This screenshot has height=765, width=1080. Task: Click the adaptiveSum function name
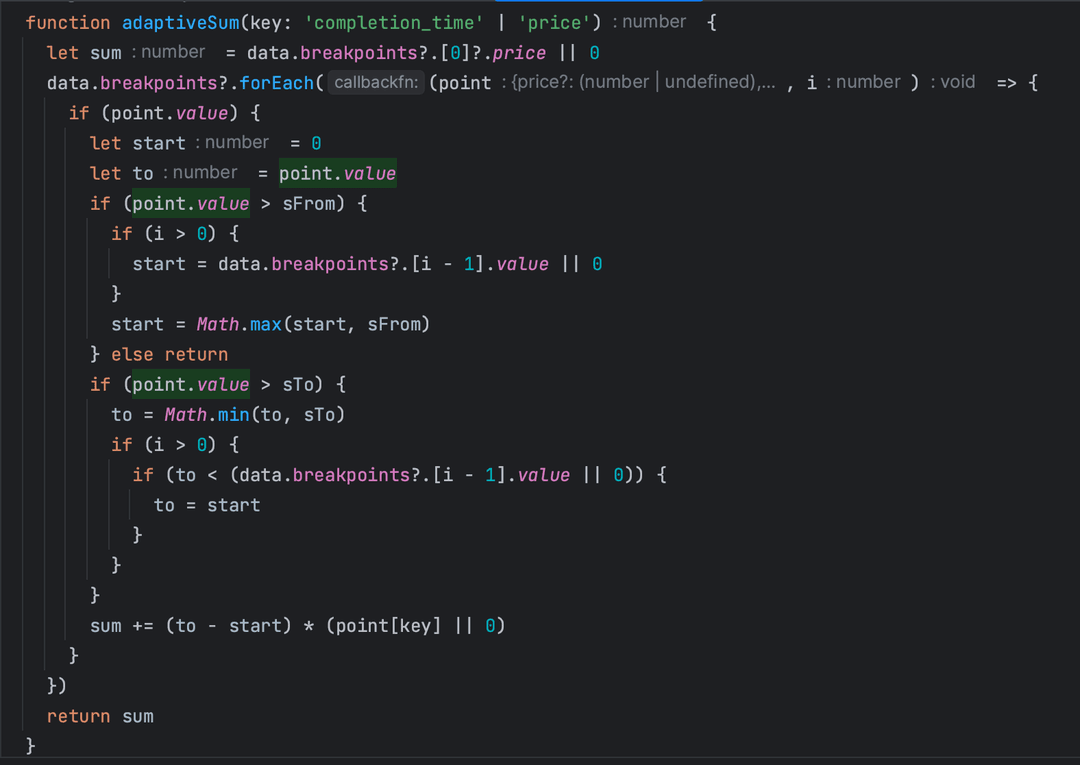tap(180, 23)
